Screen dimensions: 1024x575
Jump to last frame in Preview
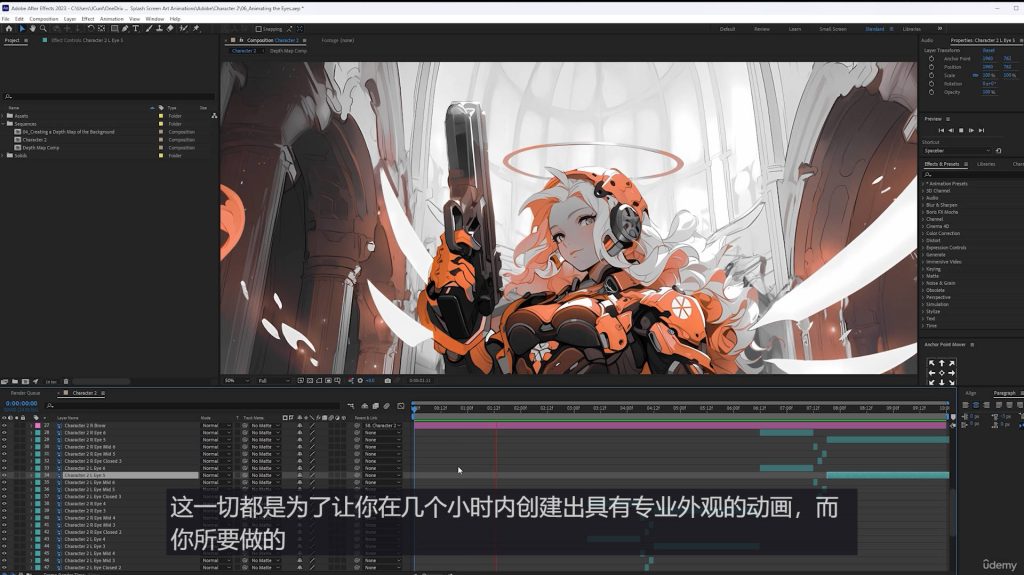(x=981, y=131)
